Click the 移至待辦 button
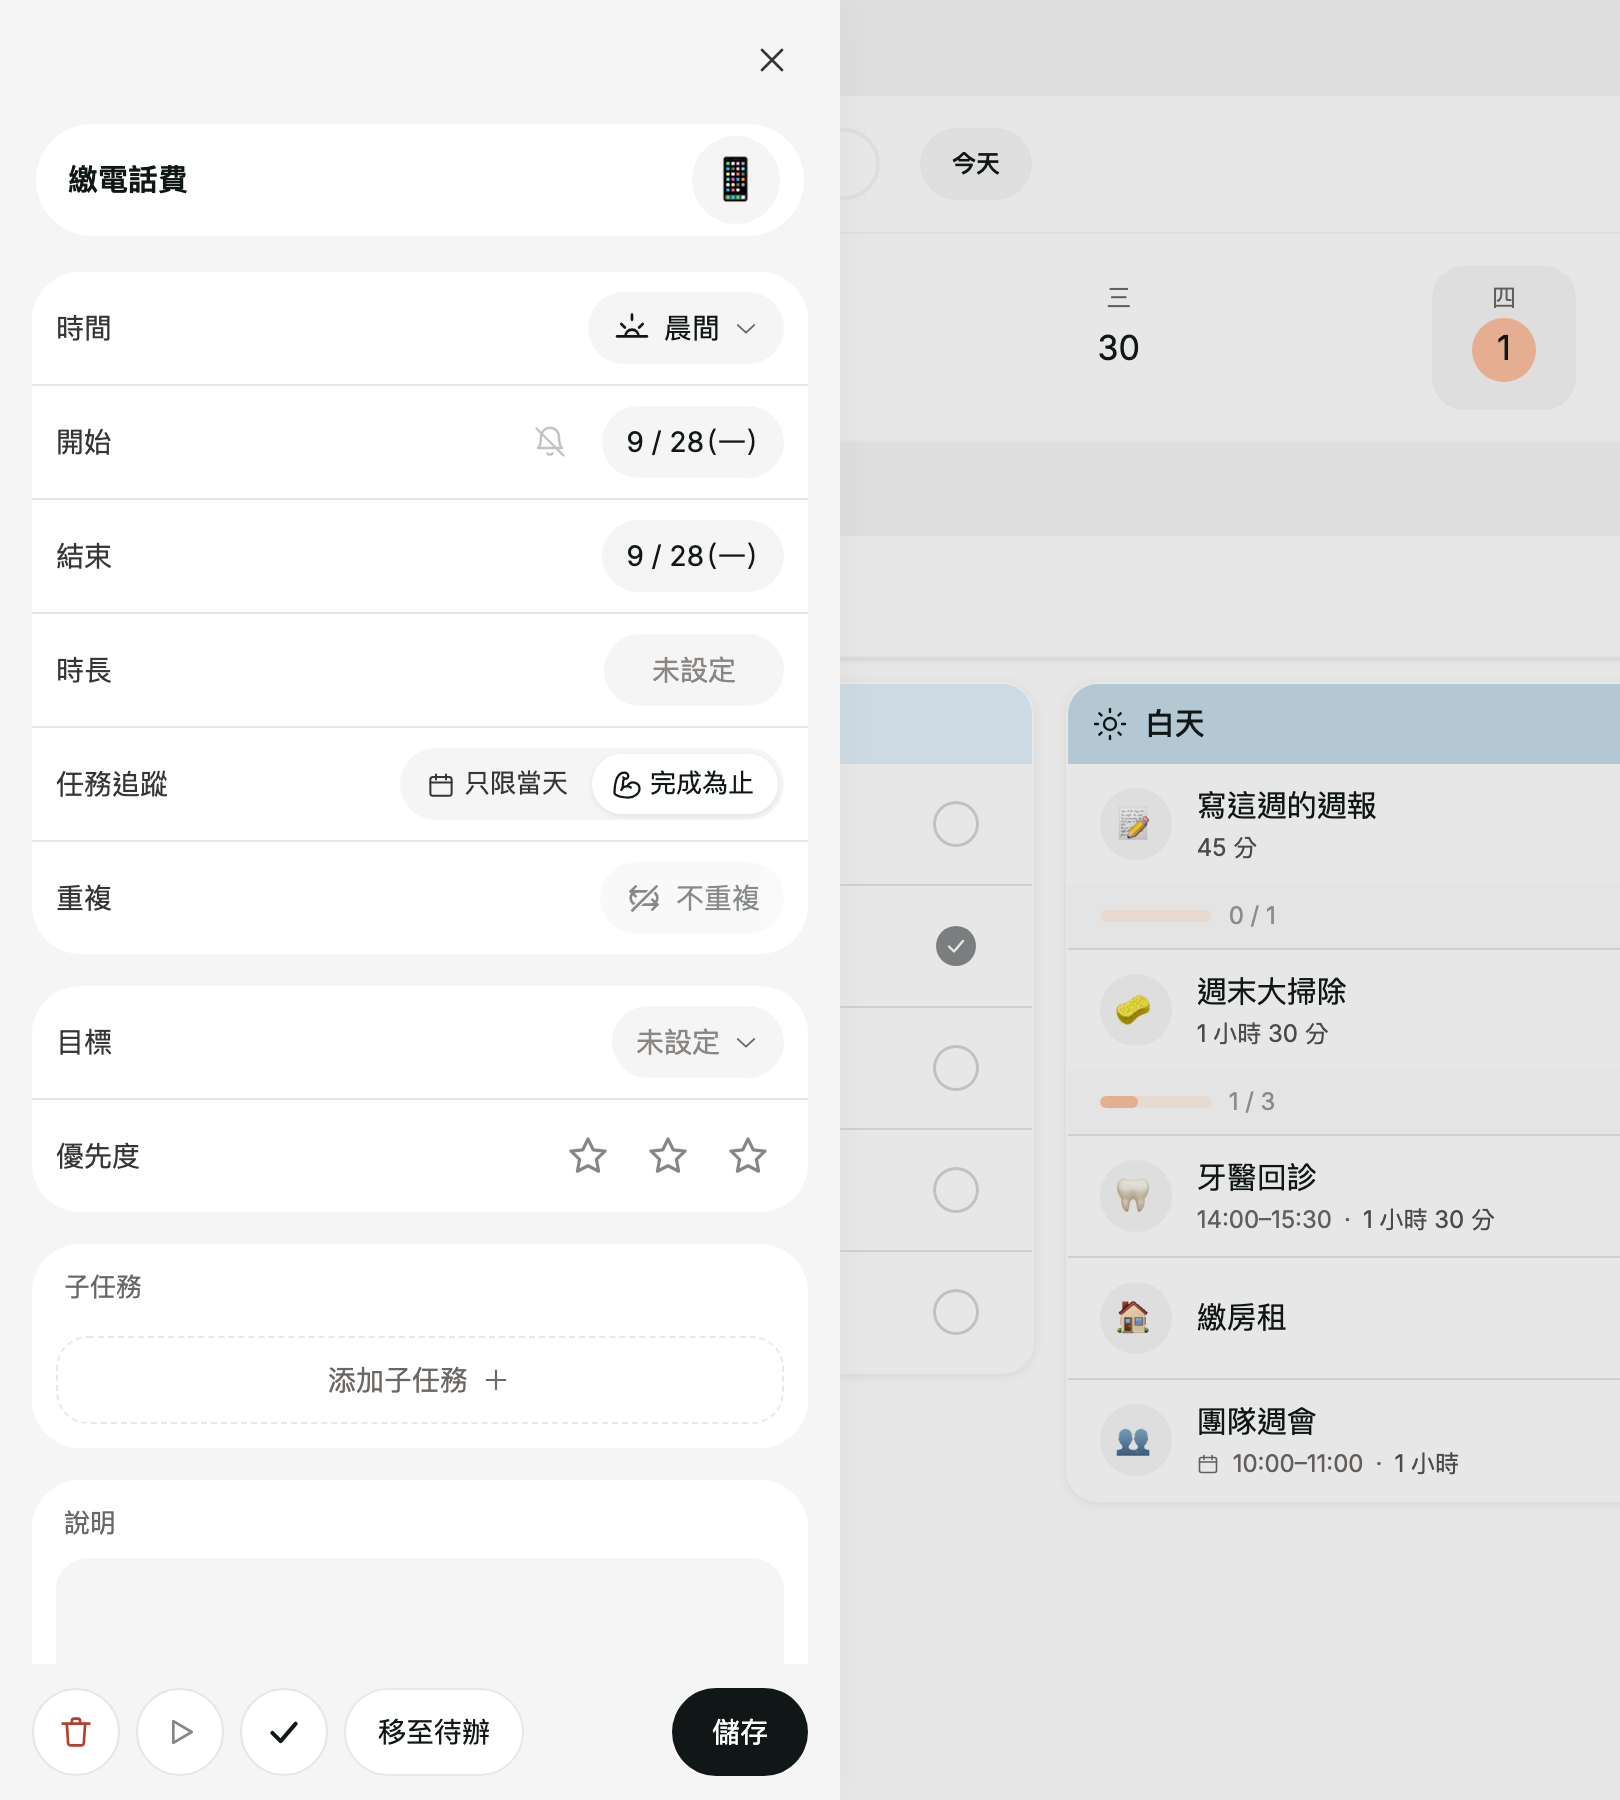1620x1800 pixels. [434, 1732]
